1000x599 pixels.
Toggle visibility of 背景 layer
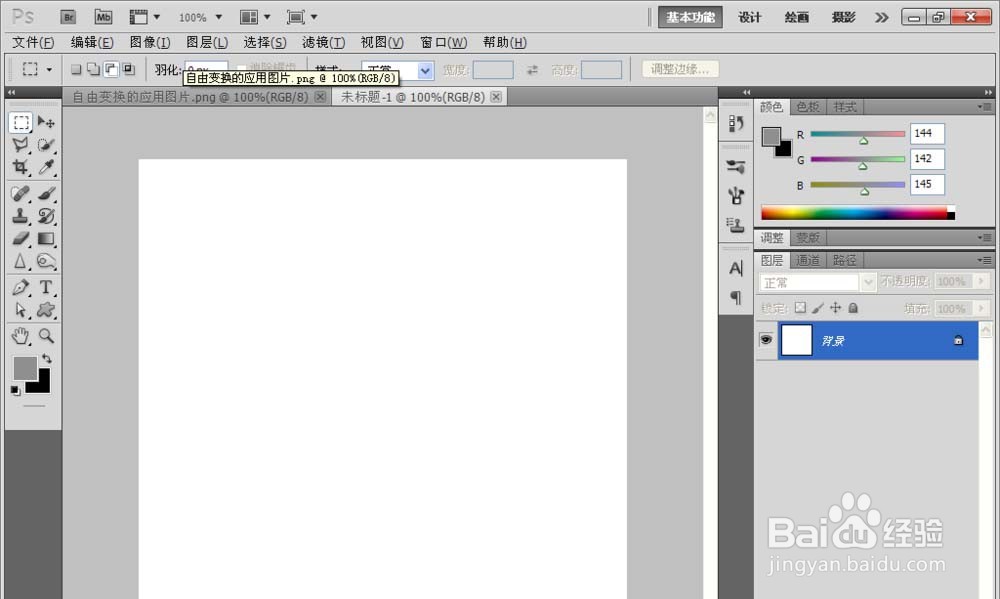766,340
